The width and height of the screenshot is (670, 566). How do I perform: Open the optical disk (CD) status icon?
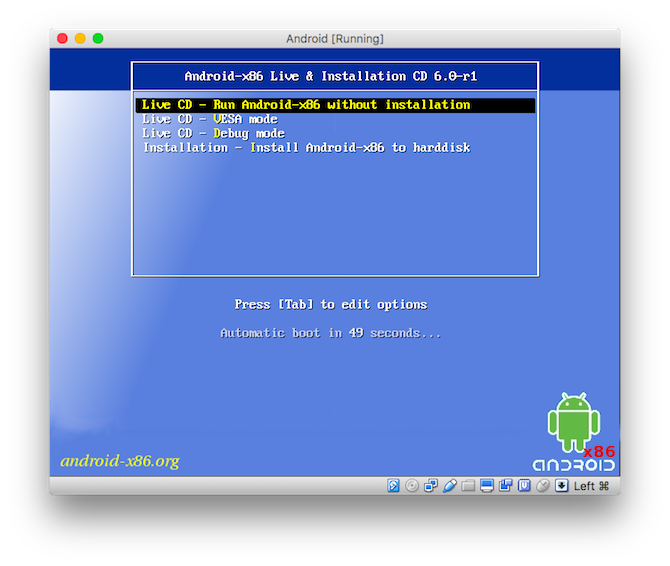(412, 486)
